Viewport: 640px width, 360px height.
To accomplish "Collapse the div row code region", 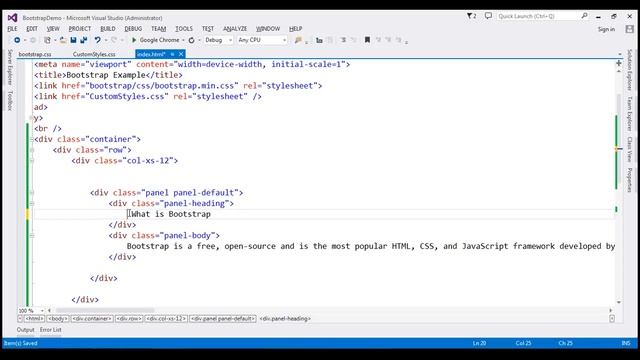I will coord(32,150).
